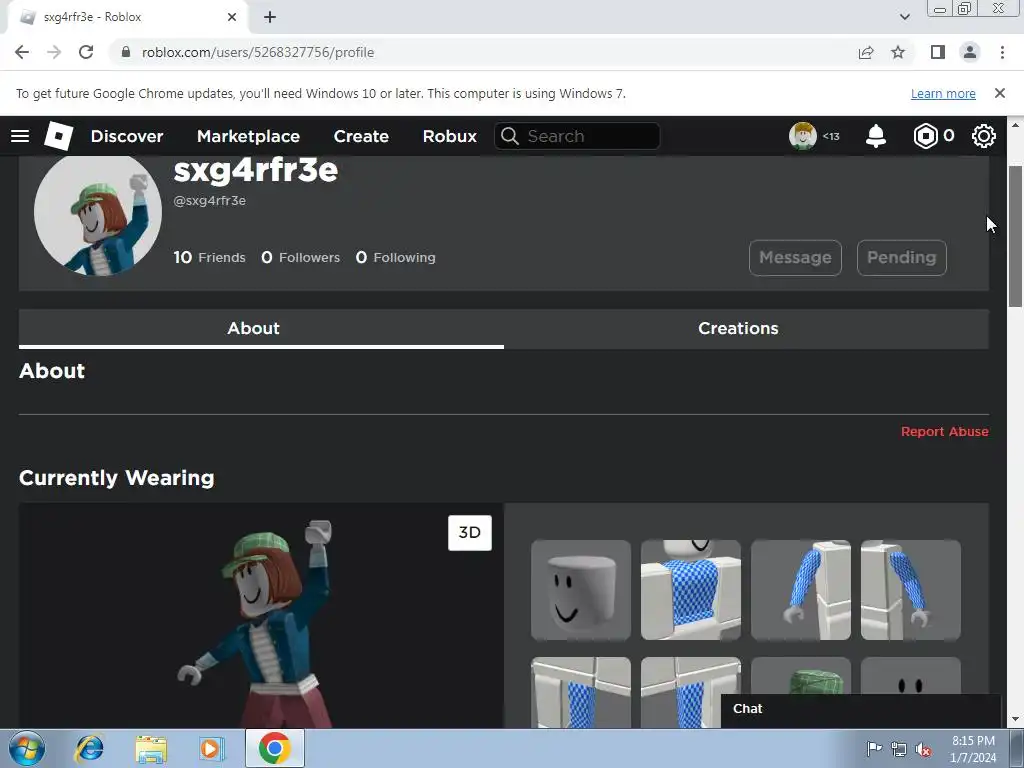Switch avatar view using the 3D toggle
The height and width of the screenshot is (768, 1024).
coord(470,533)
